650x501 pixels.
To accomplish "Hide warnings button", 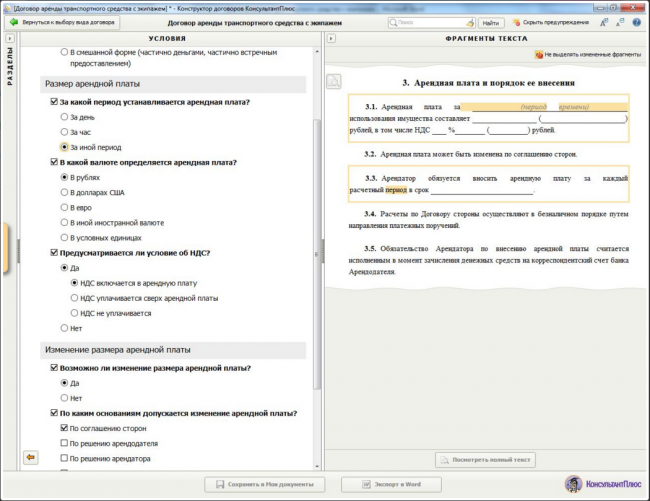I will tap(551, 22).
